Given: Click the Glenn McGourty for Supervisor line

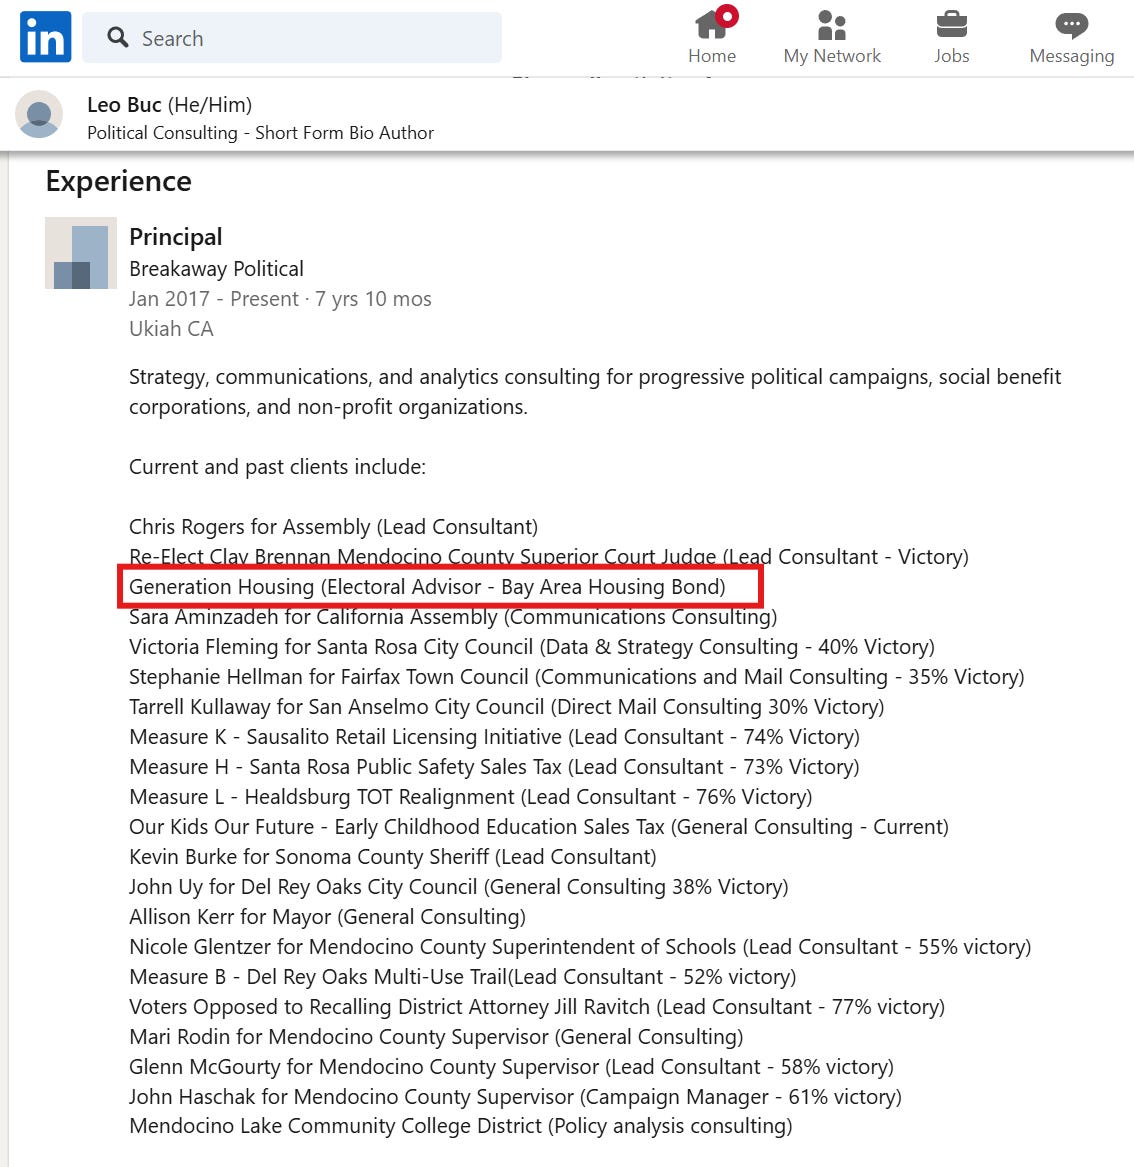Looking at the screenshot, I should (511, 1067).
